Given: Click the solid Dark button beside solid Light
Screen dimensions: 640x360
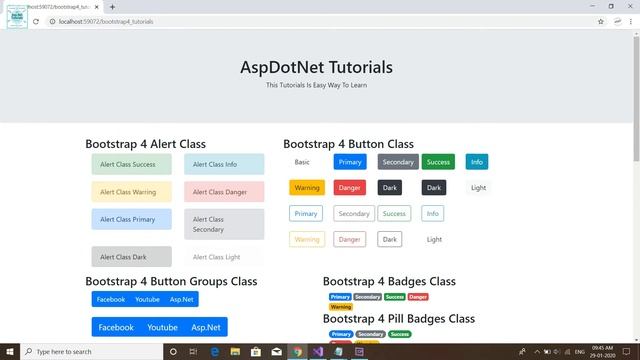Looking at the screenshot, I should 434,188.
